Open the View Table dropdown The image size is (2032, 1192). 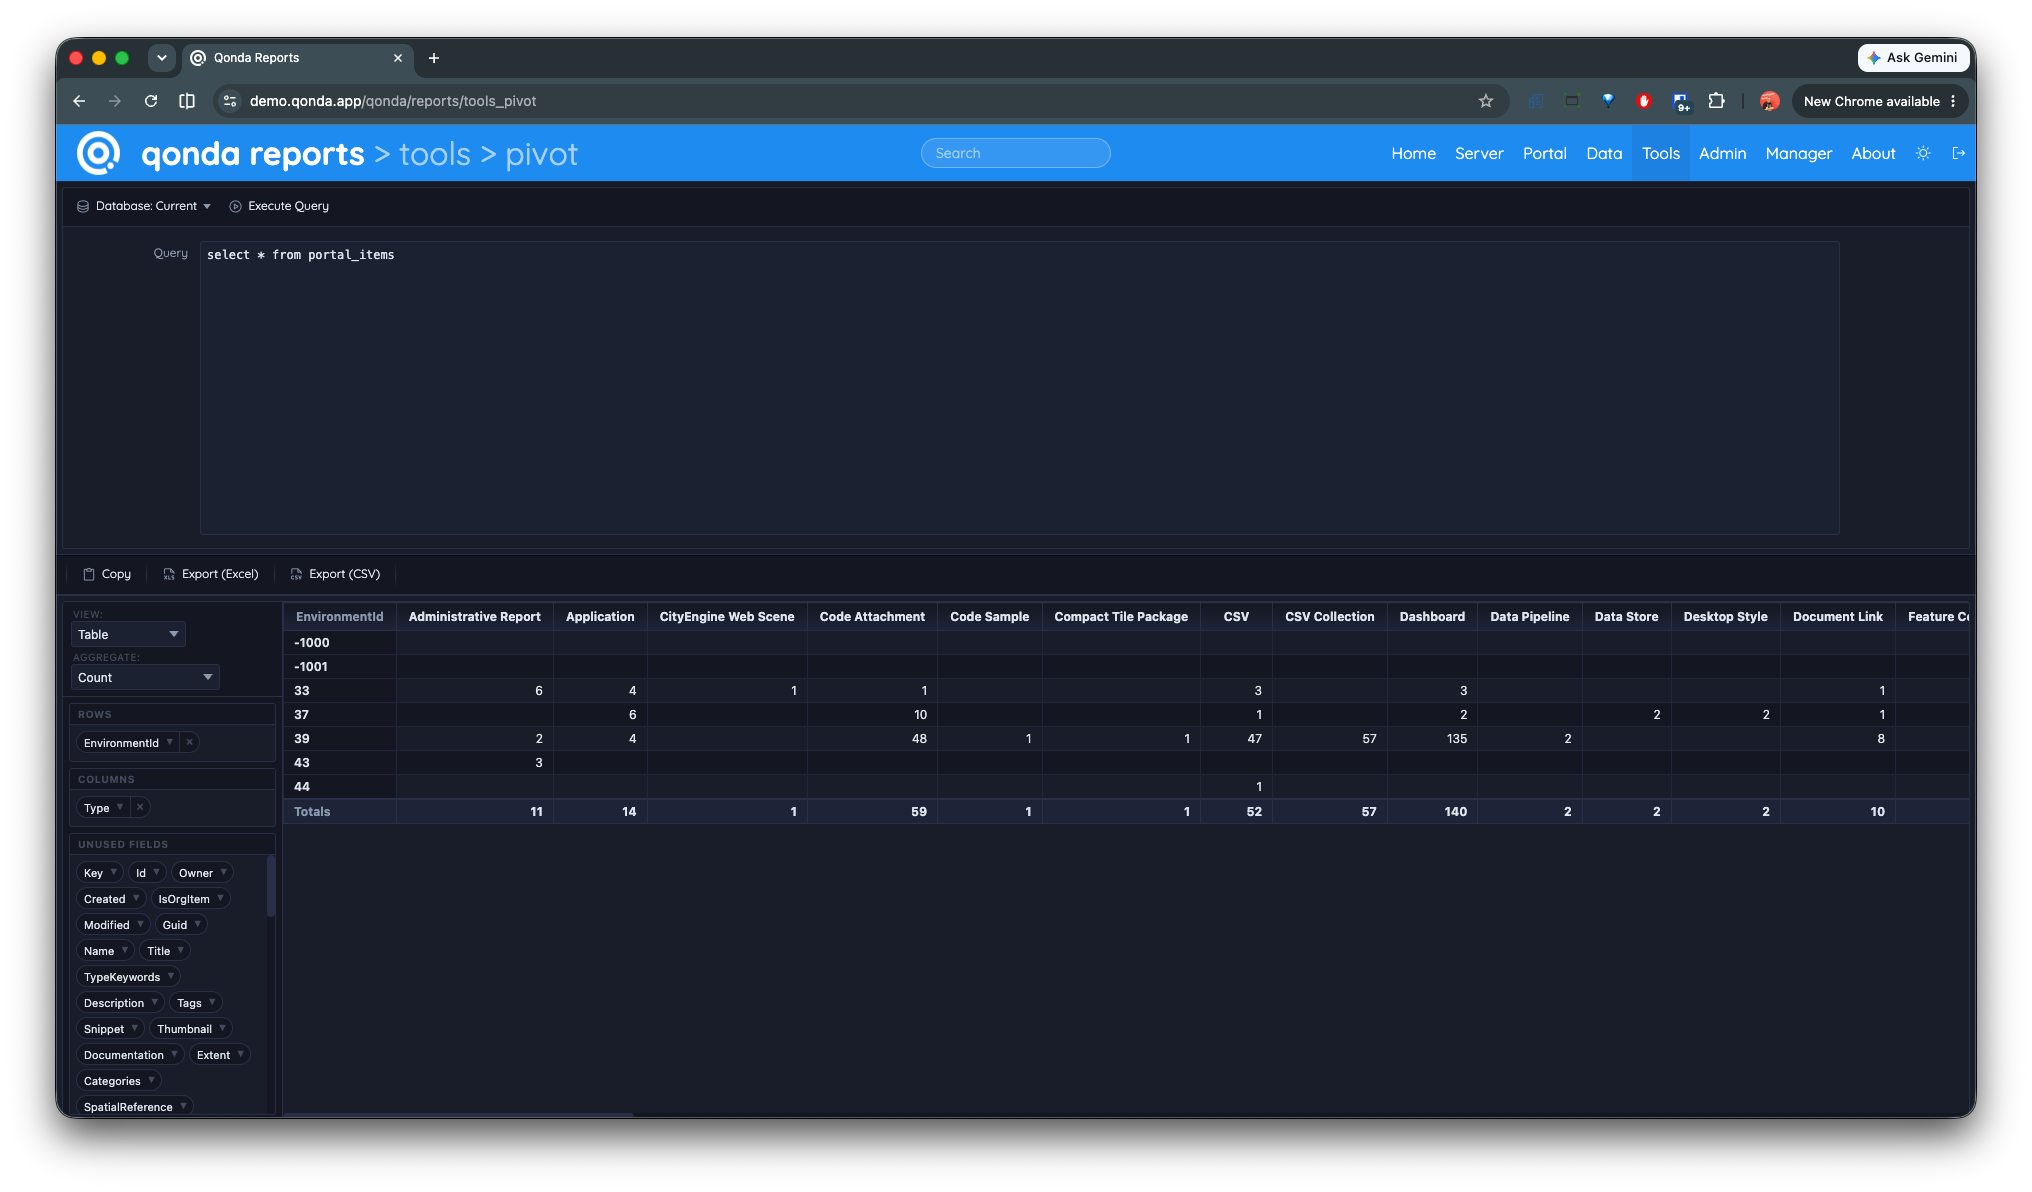tap(128, 634)
